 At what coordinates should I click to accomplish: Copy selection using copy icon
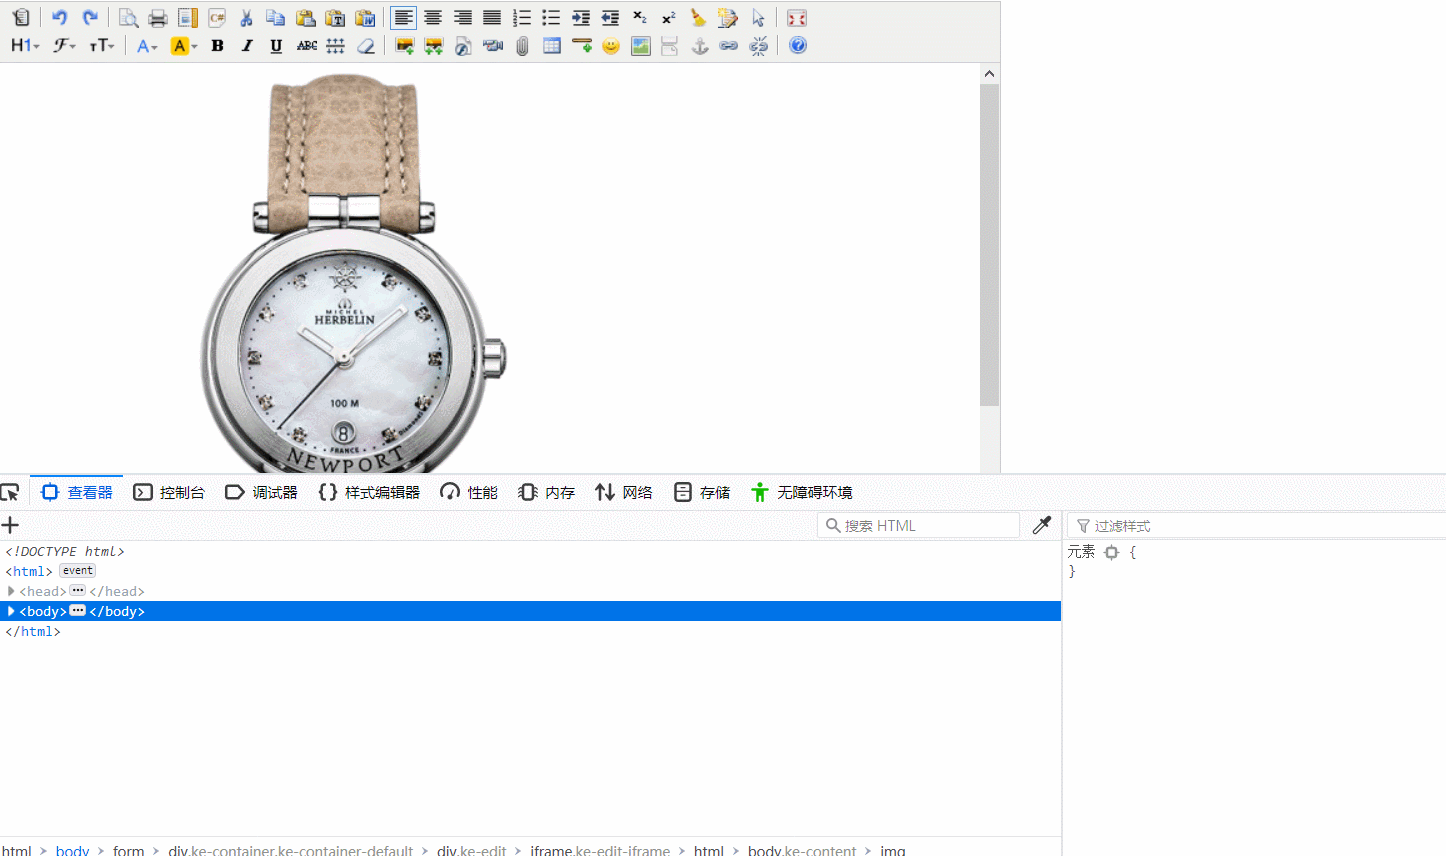click(276, 18)
